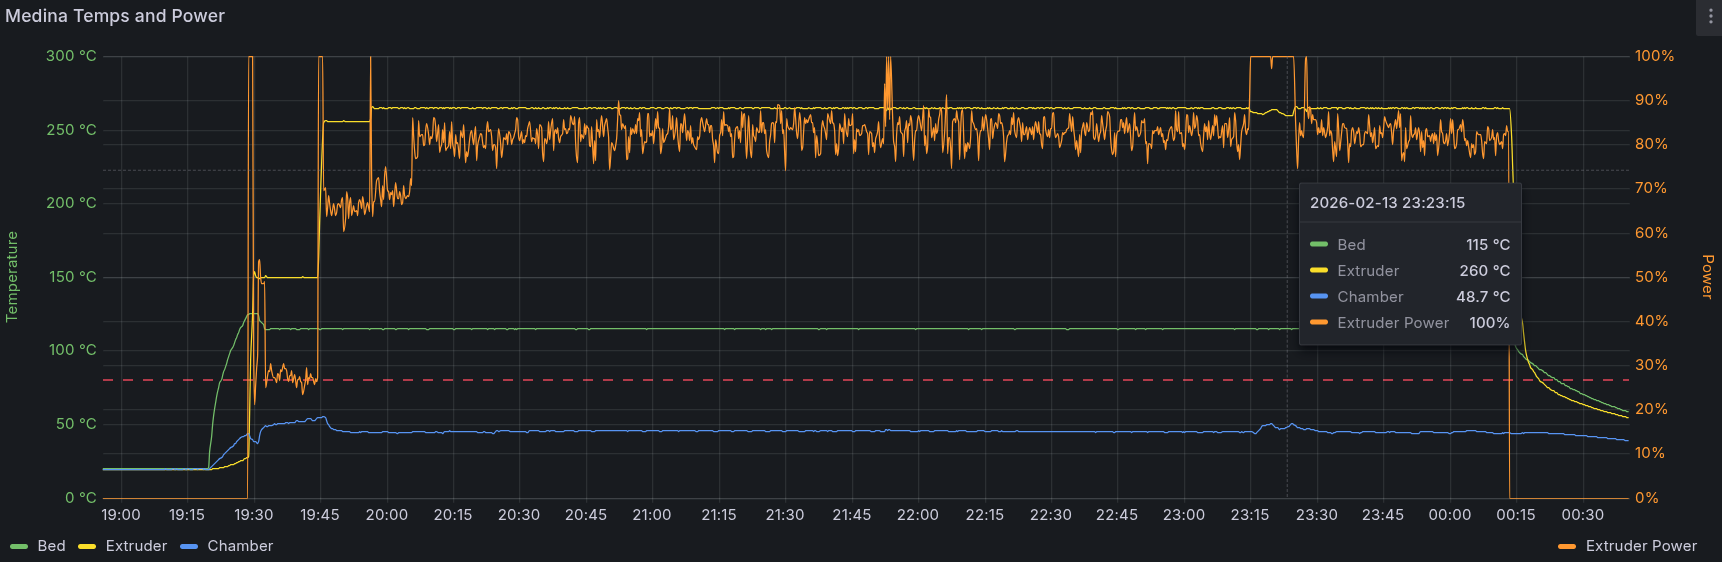
Task: Click the 300 °C left axis label
Action: tap(71, 56)
